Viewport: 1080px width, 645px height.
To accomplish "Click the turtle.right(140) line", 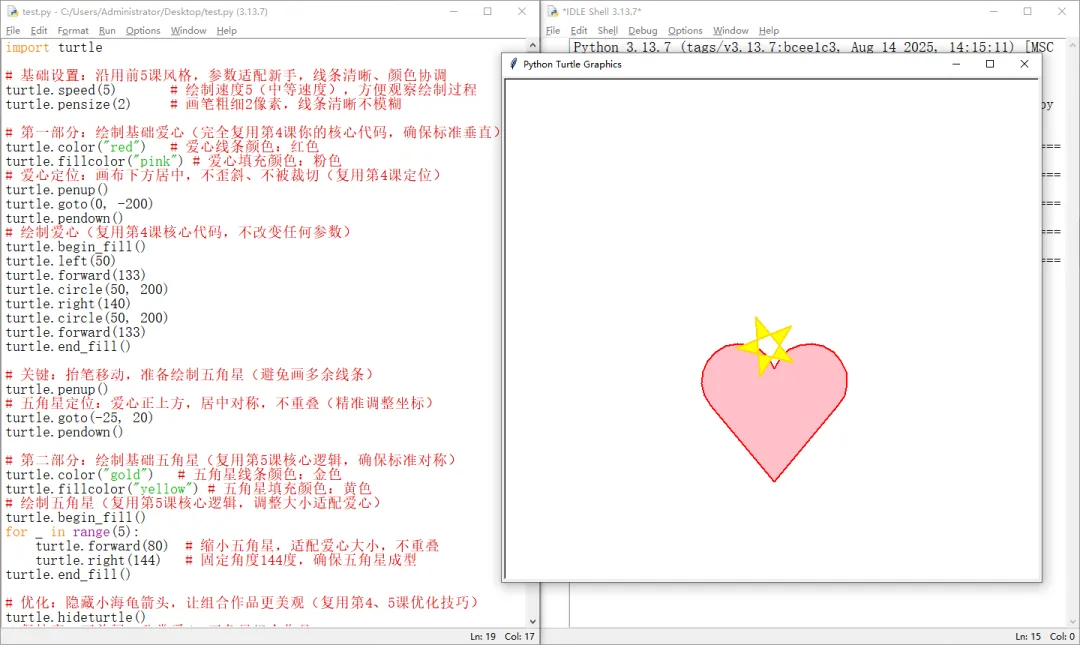I will [68, 304].
